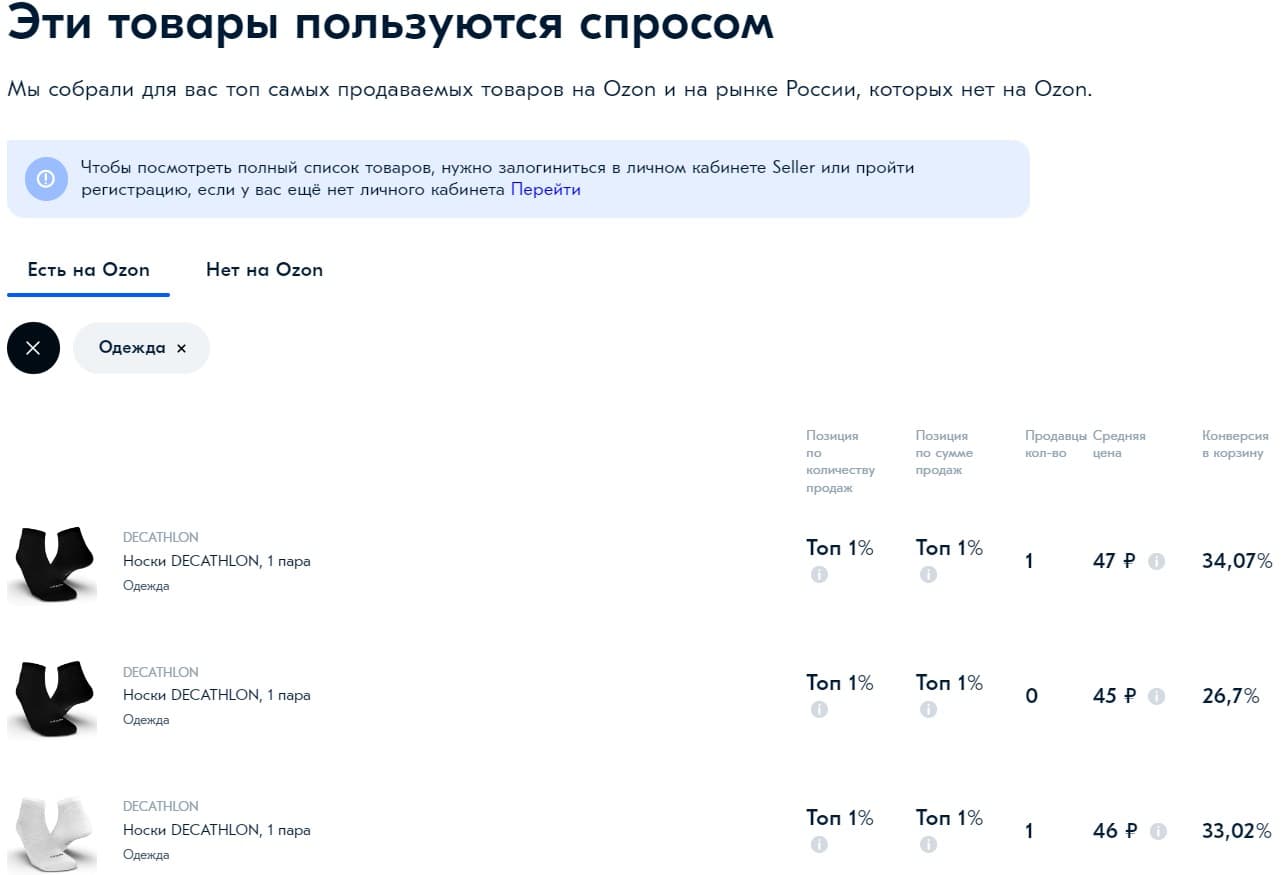The width and height of the screenshot is (1281, 875).
Task: Click the average price 46 ₽
Action: point(1114,831)
